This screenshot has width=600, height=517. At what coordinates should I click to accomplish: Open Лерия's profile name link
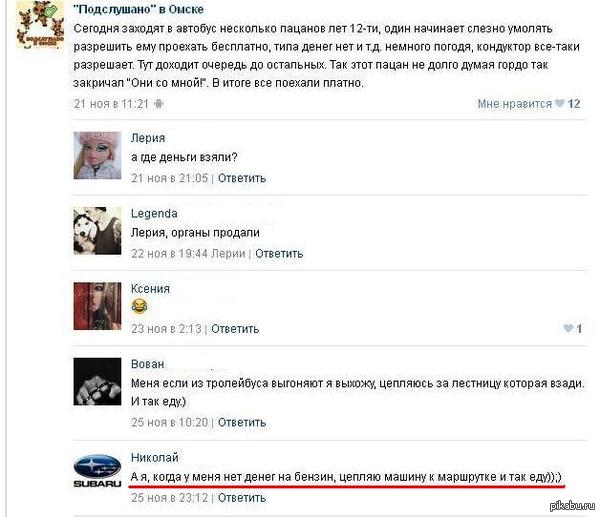(x=148, y=138)
